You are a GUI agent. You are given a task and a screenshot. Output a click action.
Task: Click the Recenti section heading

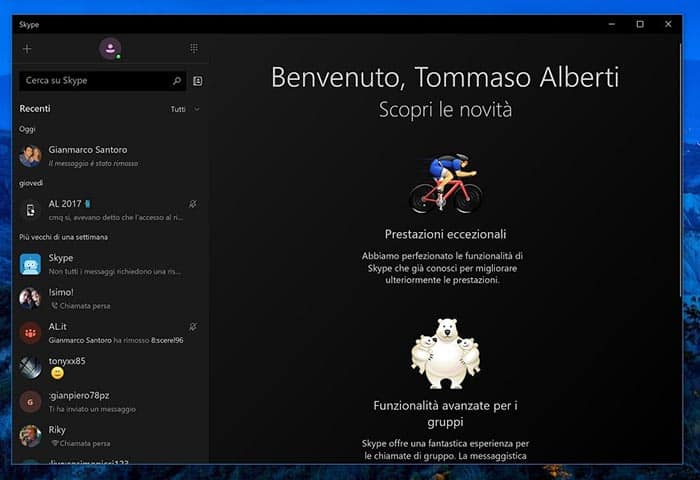35,109
